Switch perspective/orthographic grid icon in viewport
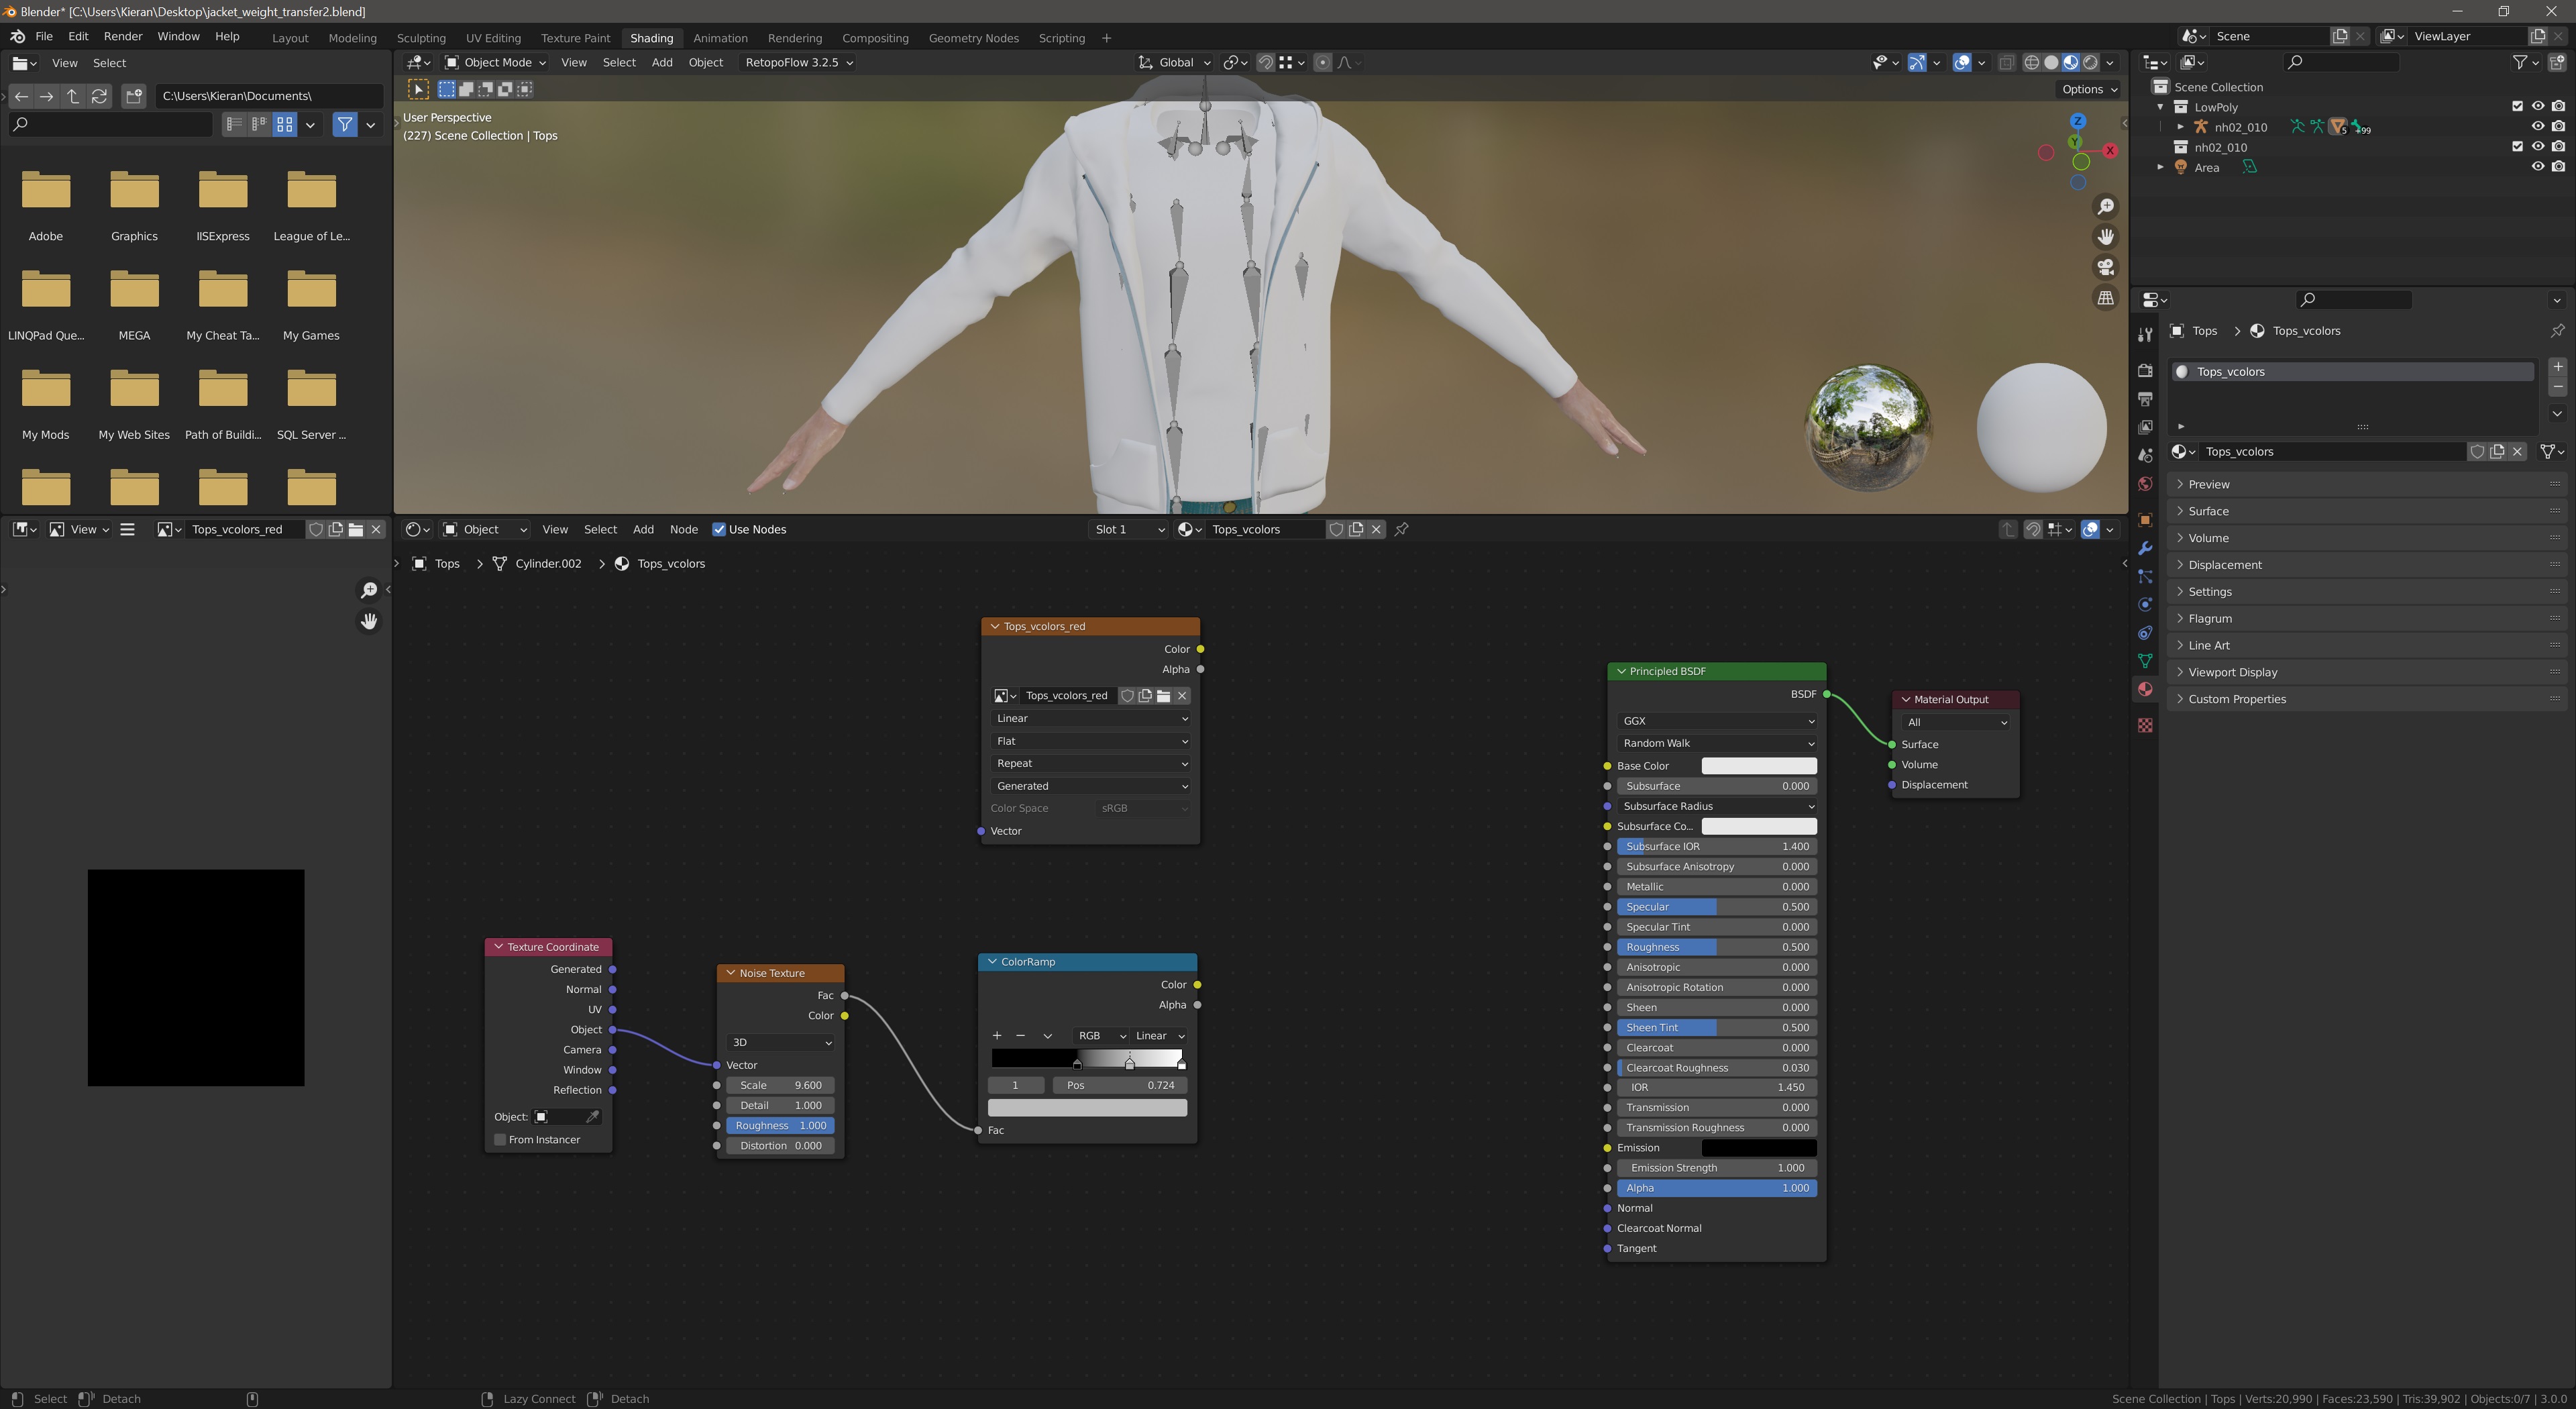 coord(2105,298)
